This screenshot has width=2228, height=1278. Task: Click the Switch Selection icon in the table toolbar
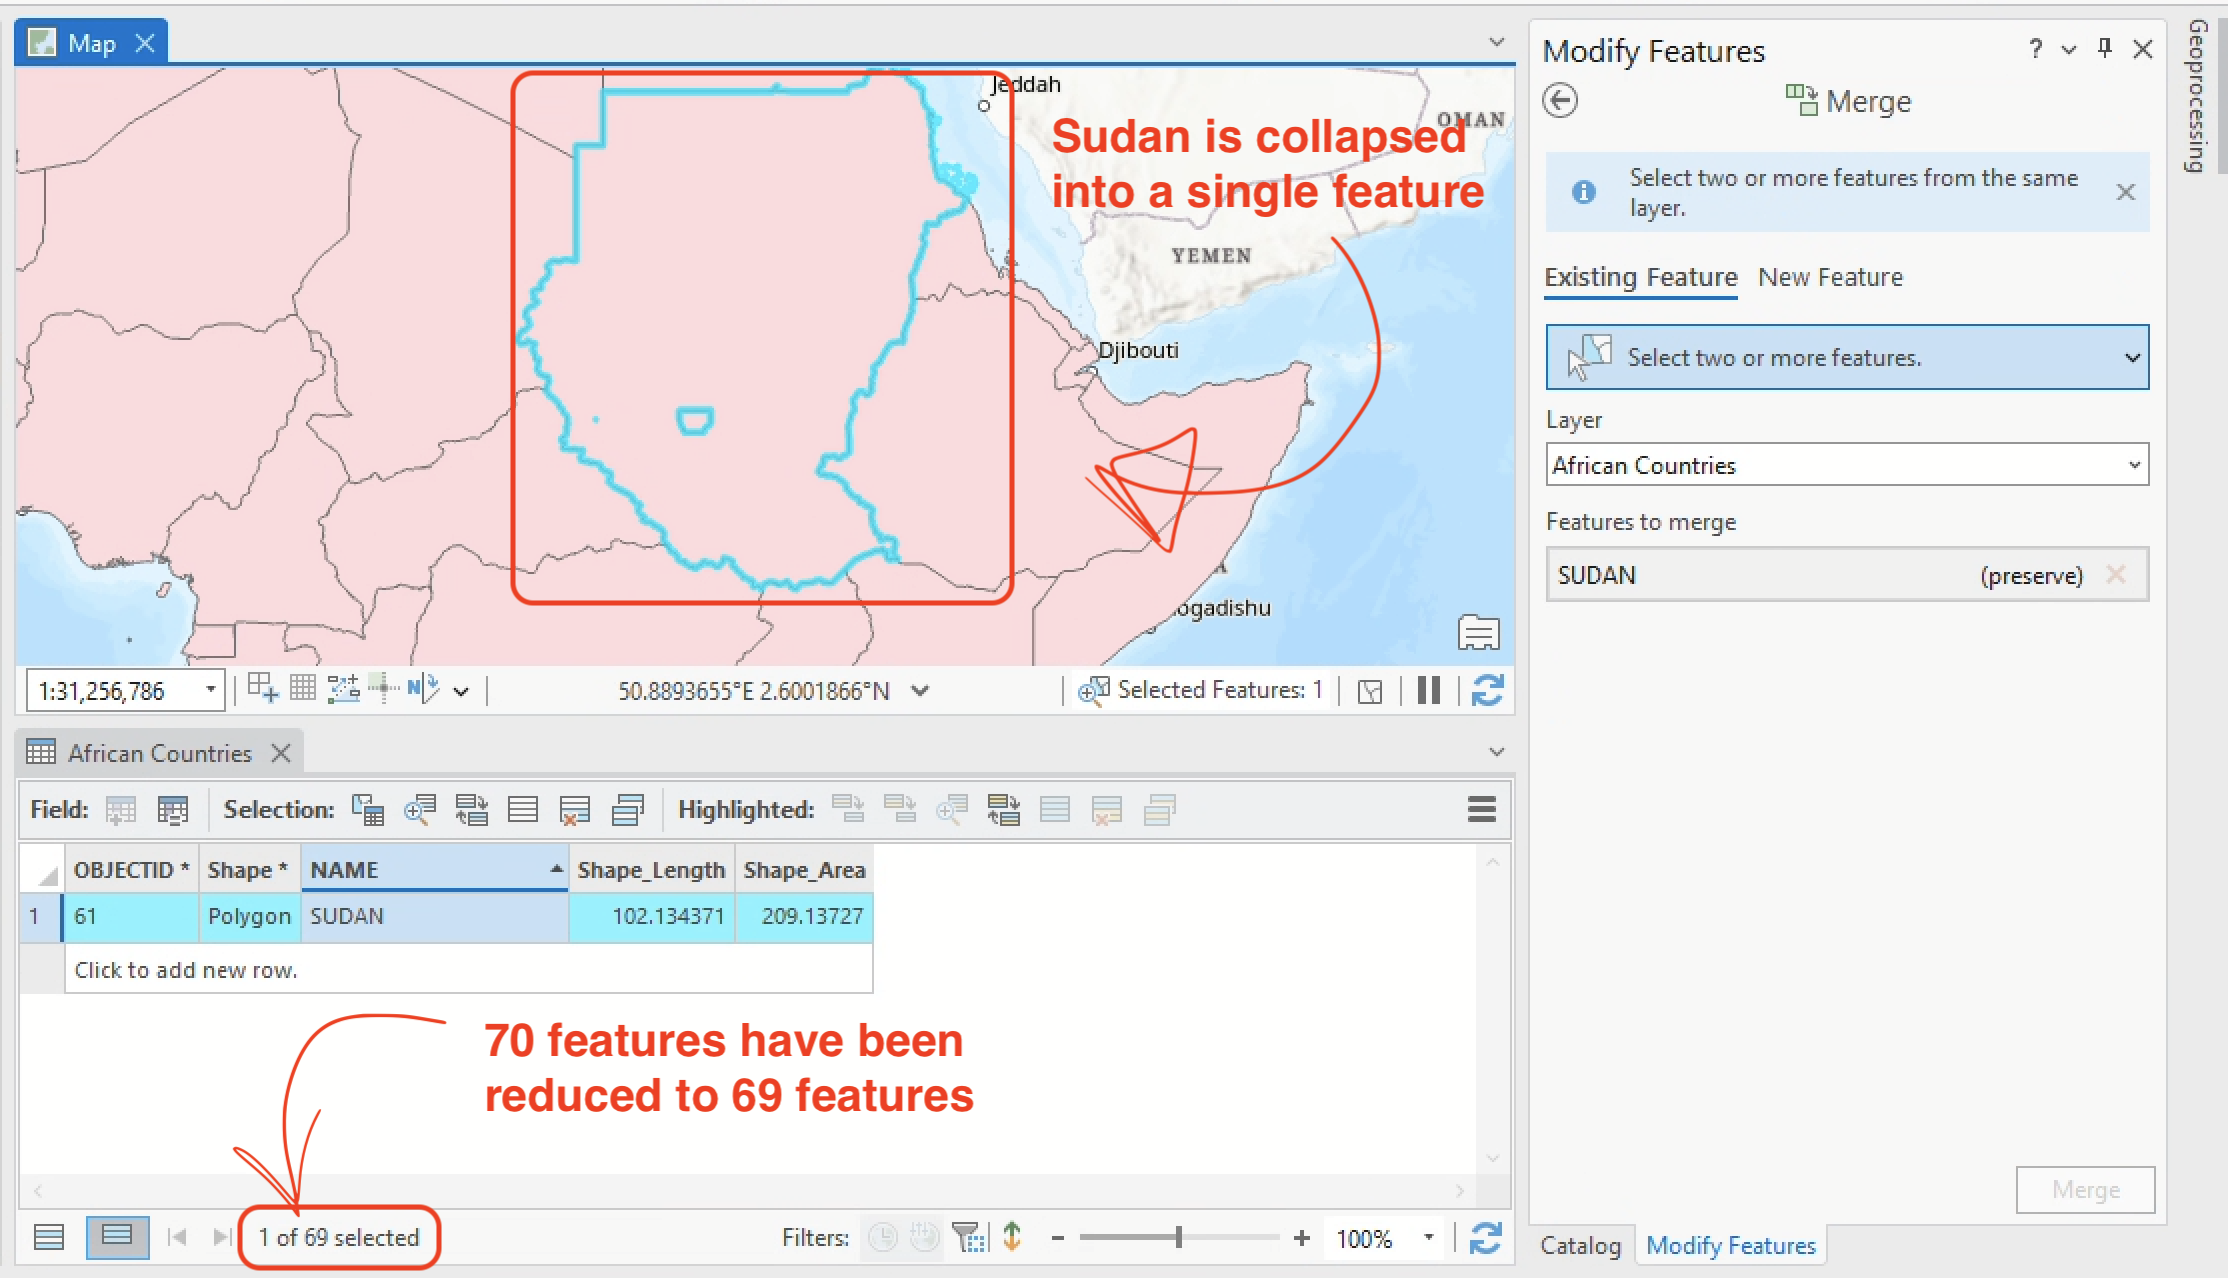click(x=471, y=809)
